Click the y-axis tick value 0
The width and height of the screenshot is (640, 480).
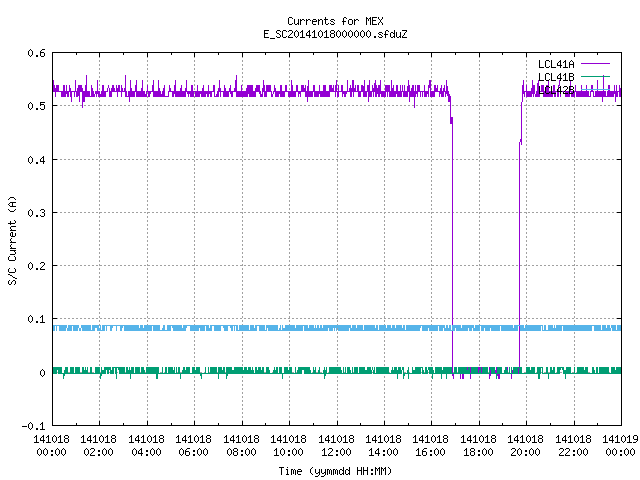42,373
